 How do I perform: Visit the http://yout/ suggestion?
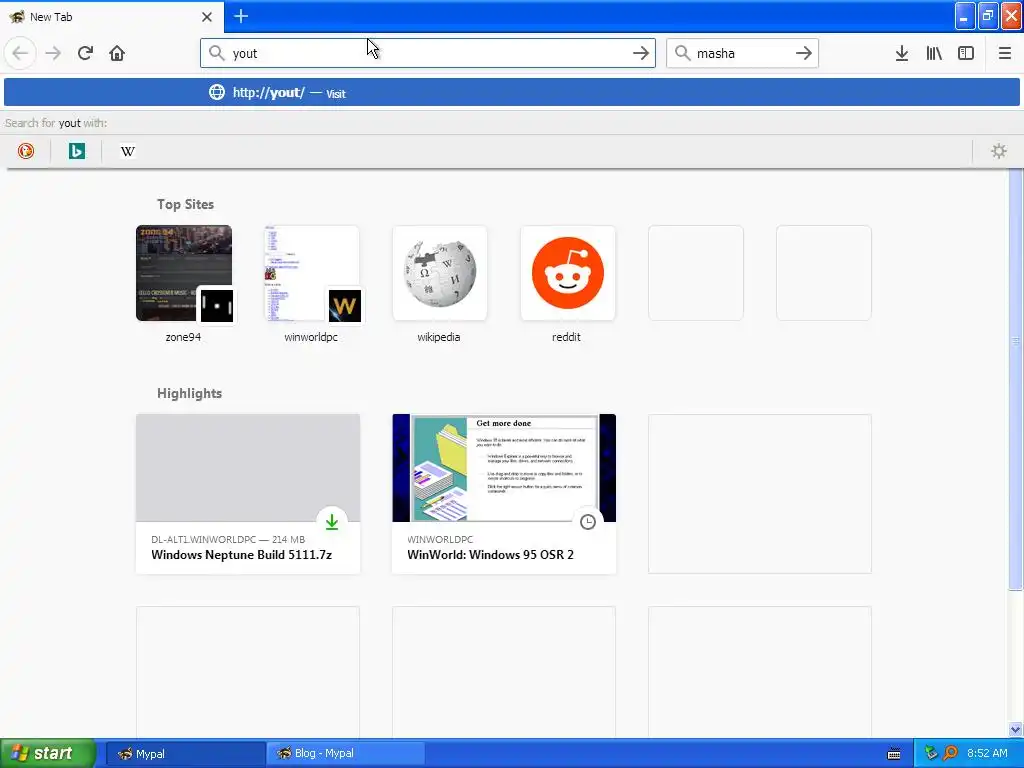511,93
